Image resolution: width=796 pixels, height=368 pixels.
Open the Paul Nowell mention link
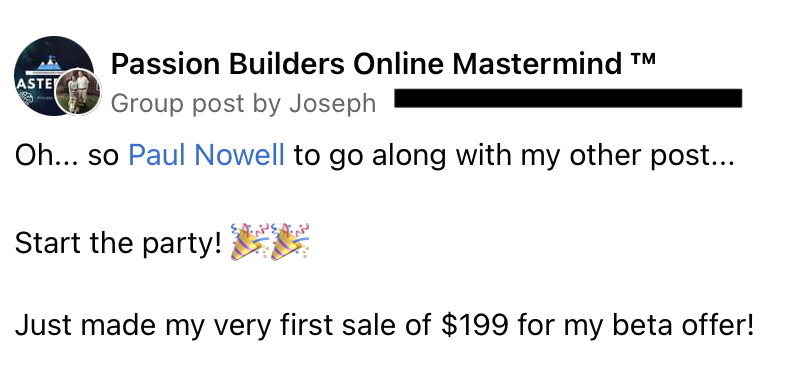tap(206, 155)
